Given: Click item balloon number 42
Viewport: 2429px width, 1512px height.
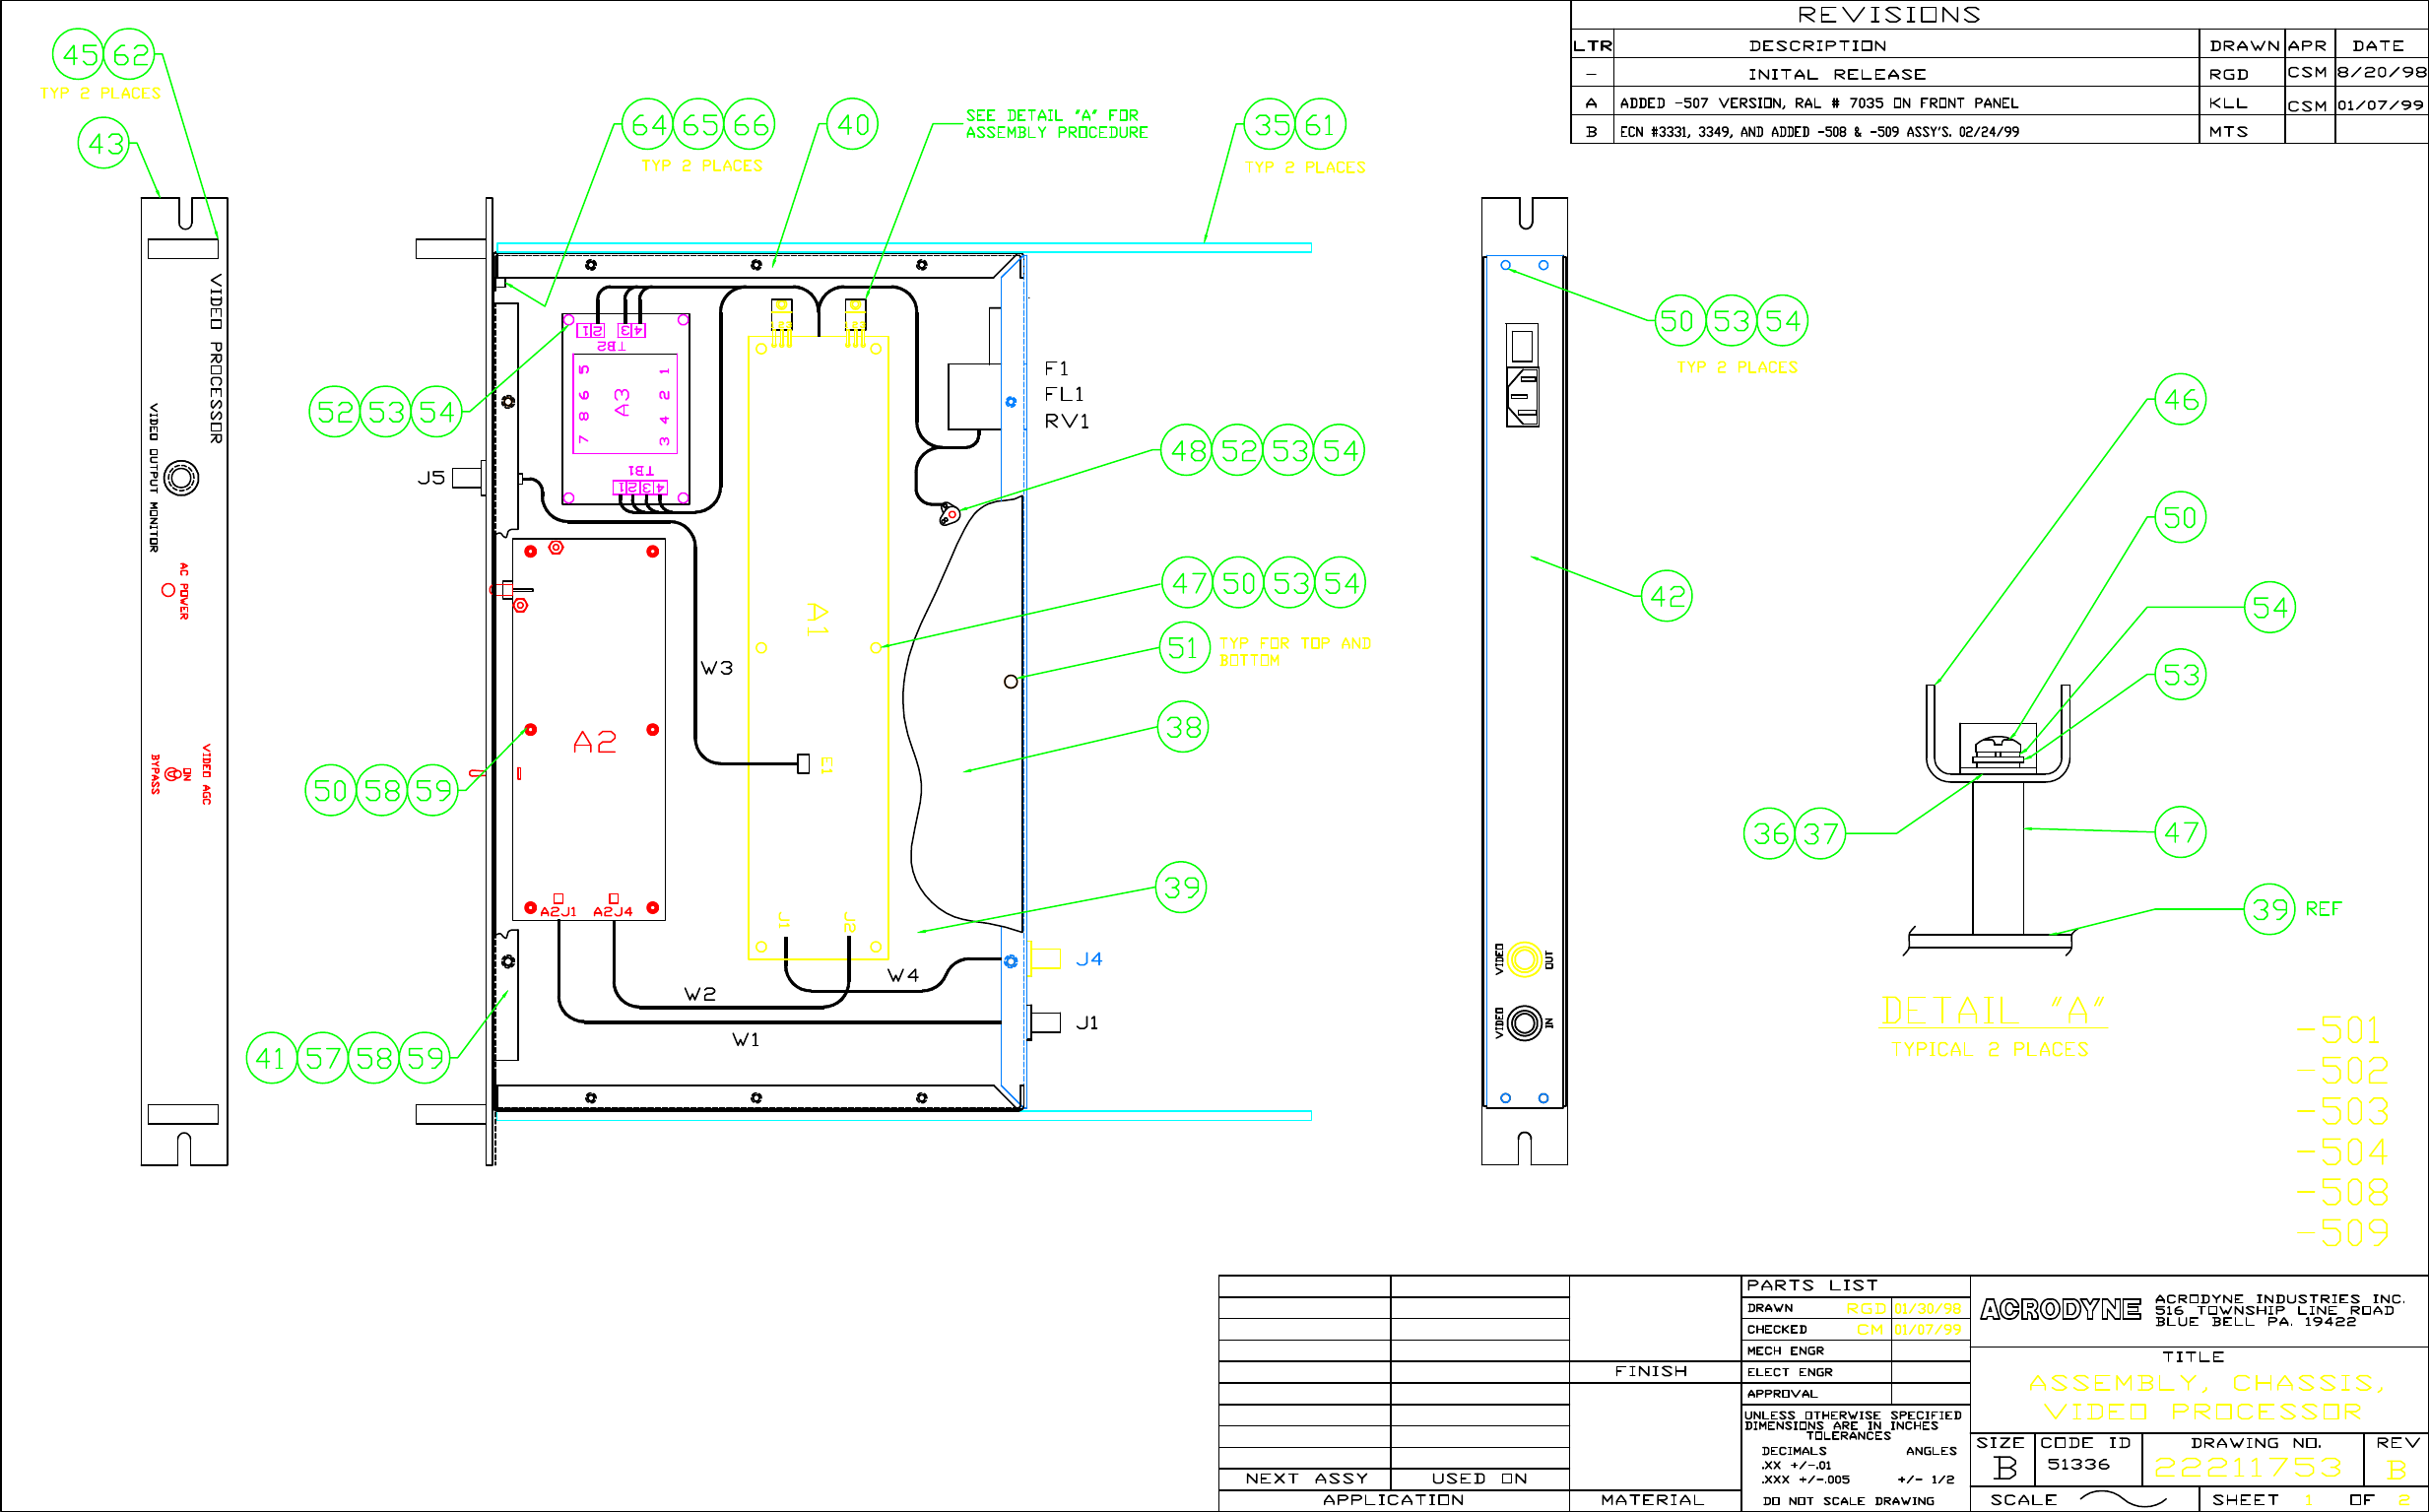Looking at the screenshot, I should 1667,597.
